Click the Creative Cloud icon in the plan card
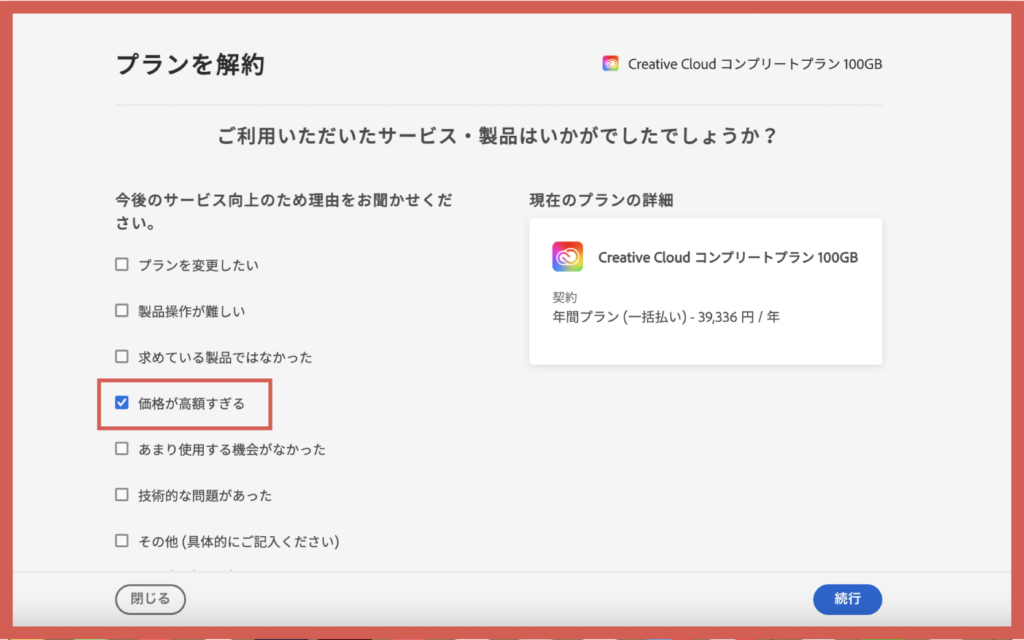Image resolution: width=1024 pixels, height=640 pixels. (x=568, y=257)
